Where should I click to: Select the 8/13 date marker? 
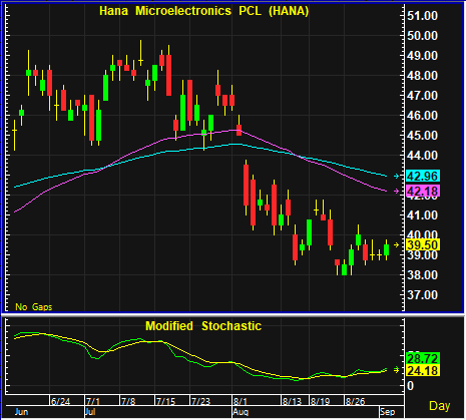tap(292, 401)
